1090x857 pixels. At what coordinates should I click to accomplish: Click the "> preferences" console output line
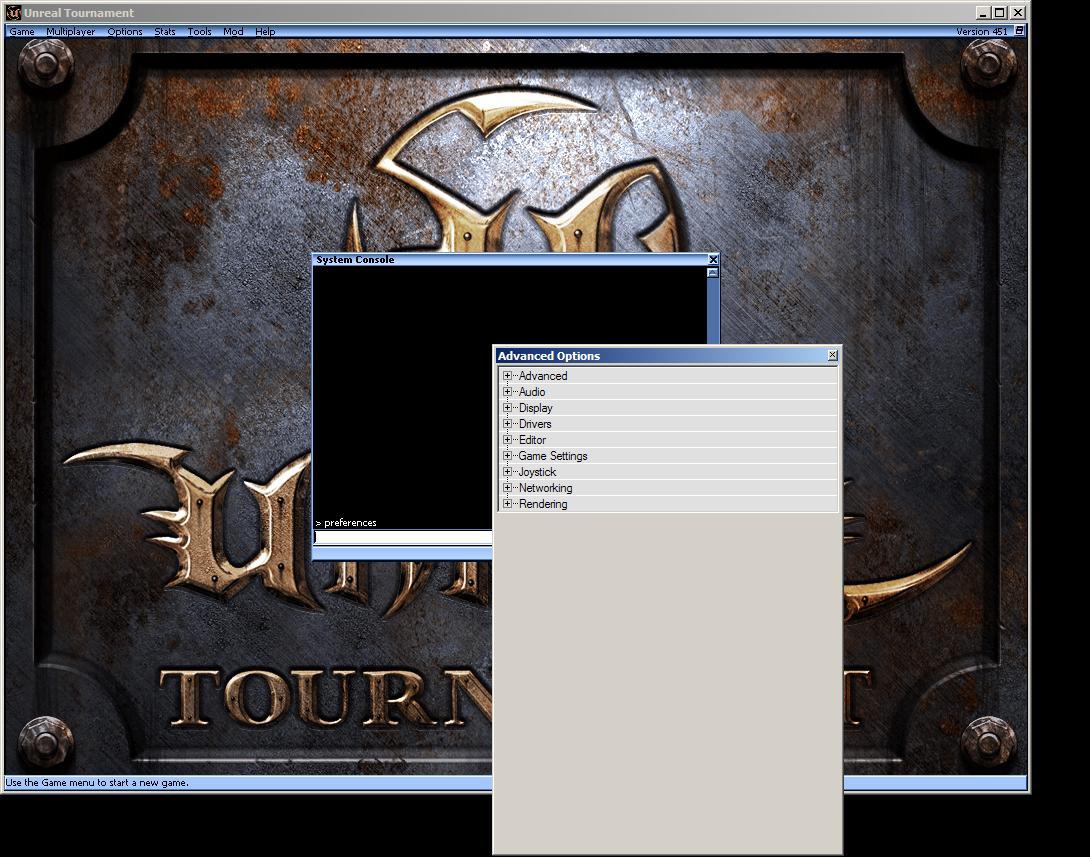346,523
